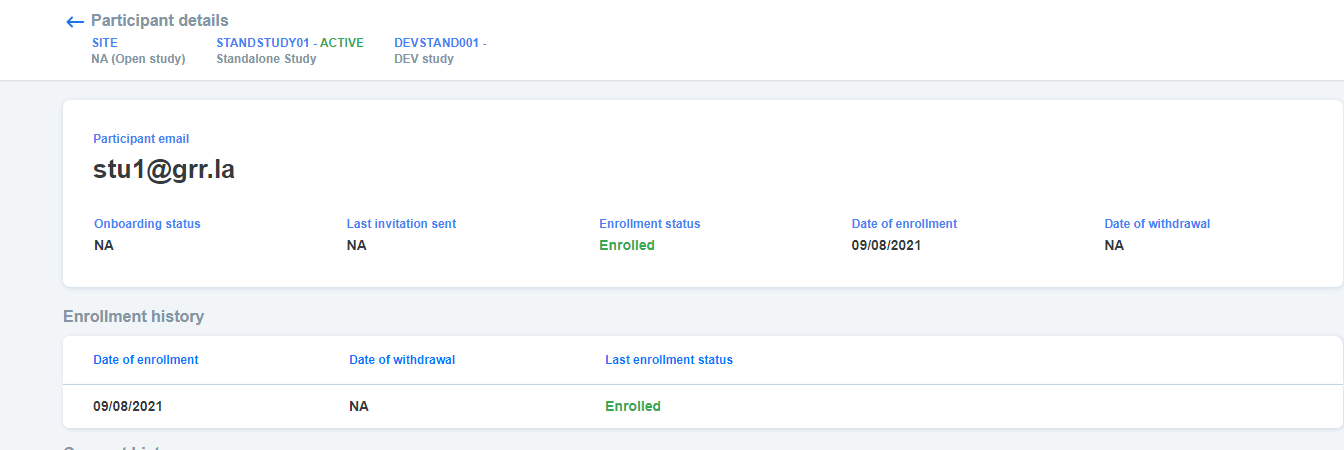Click the DEV study text
This screenshot has height=450, width=1344.
424,59
